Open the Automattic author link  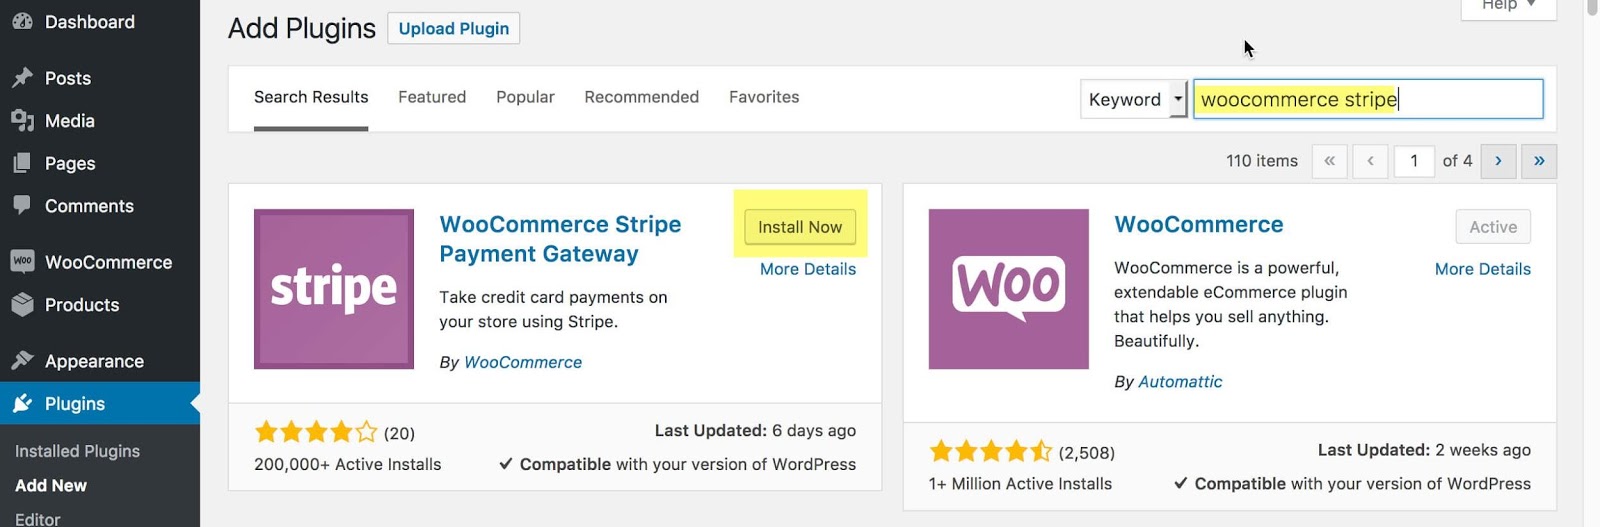[x=1180, y=382]
